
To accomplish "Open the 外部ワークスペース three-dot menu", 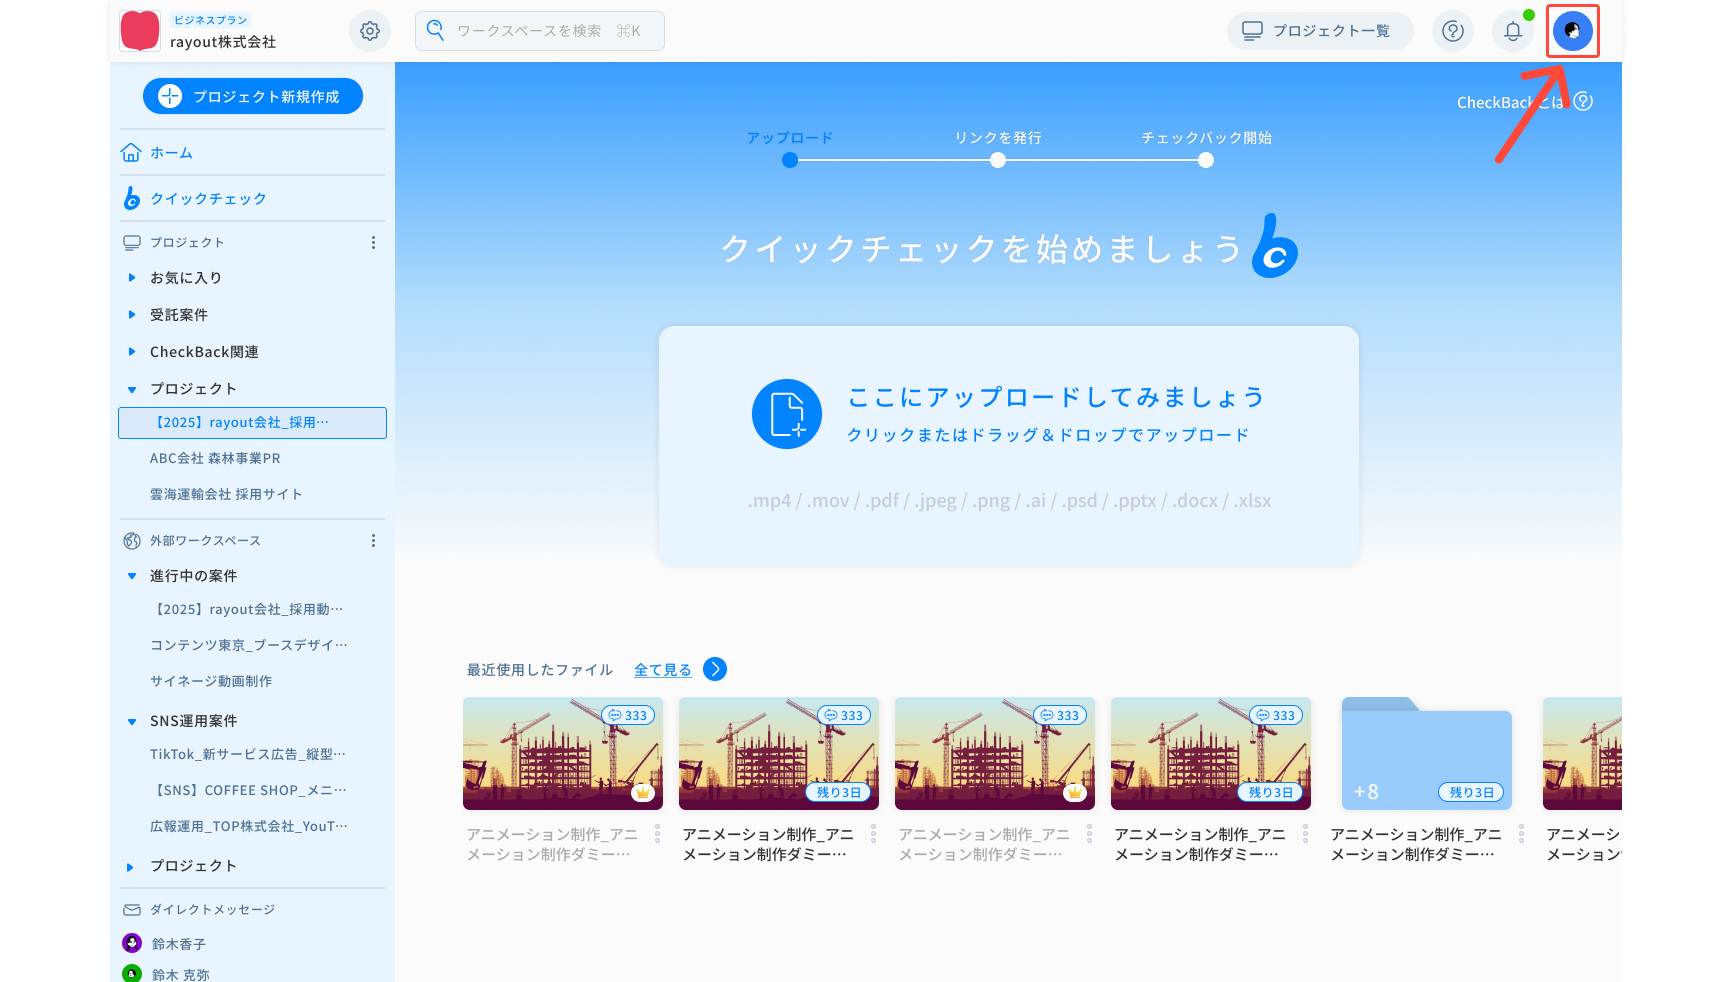I will pos(373,541).
